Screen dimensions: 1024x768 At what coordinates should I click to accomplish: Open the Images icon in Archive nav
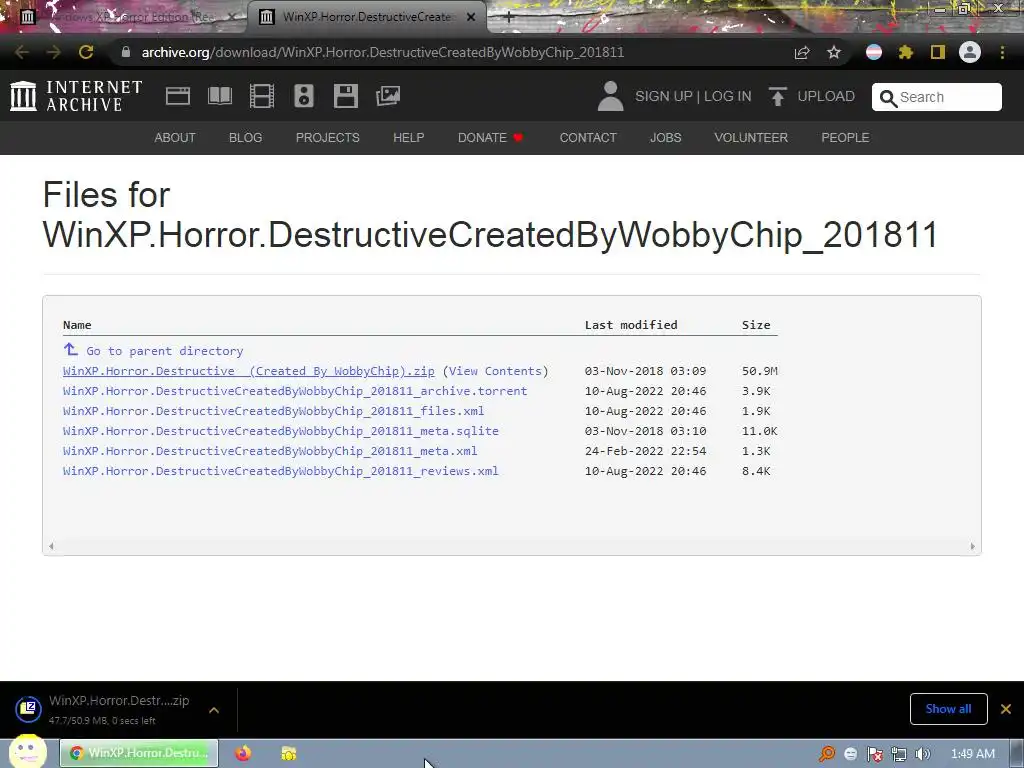[388, 96]
